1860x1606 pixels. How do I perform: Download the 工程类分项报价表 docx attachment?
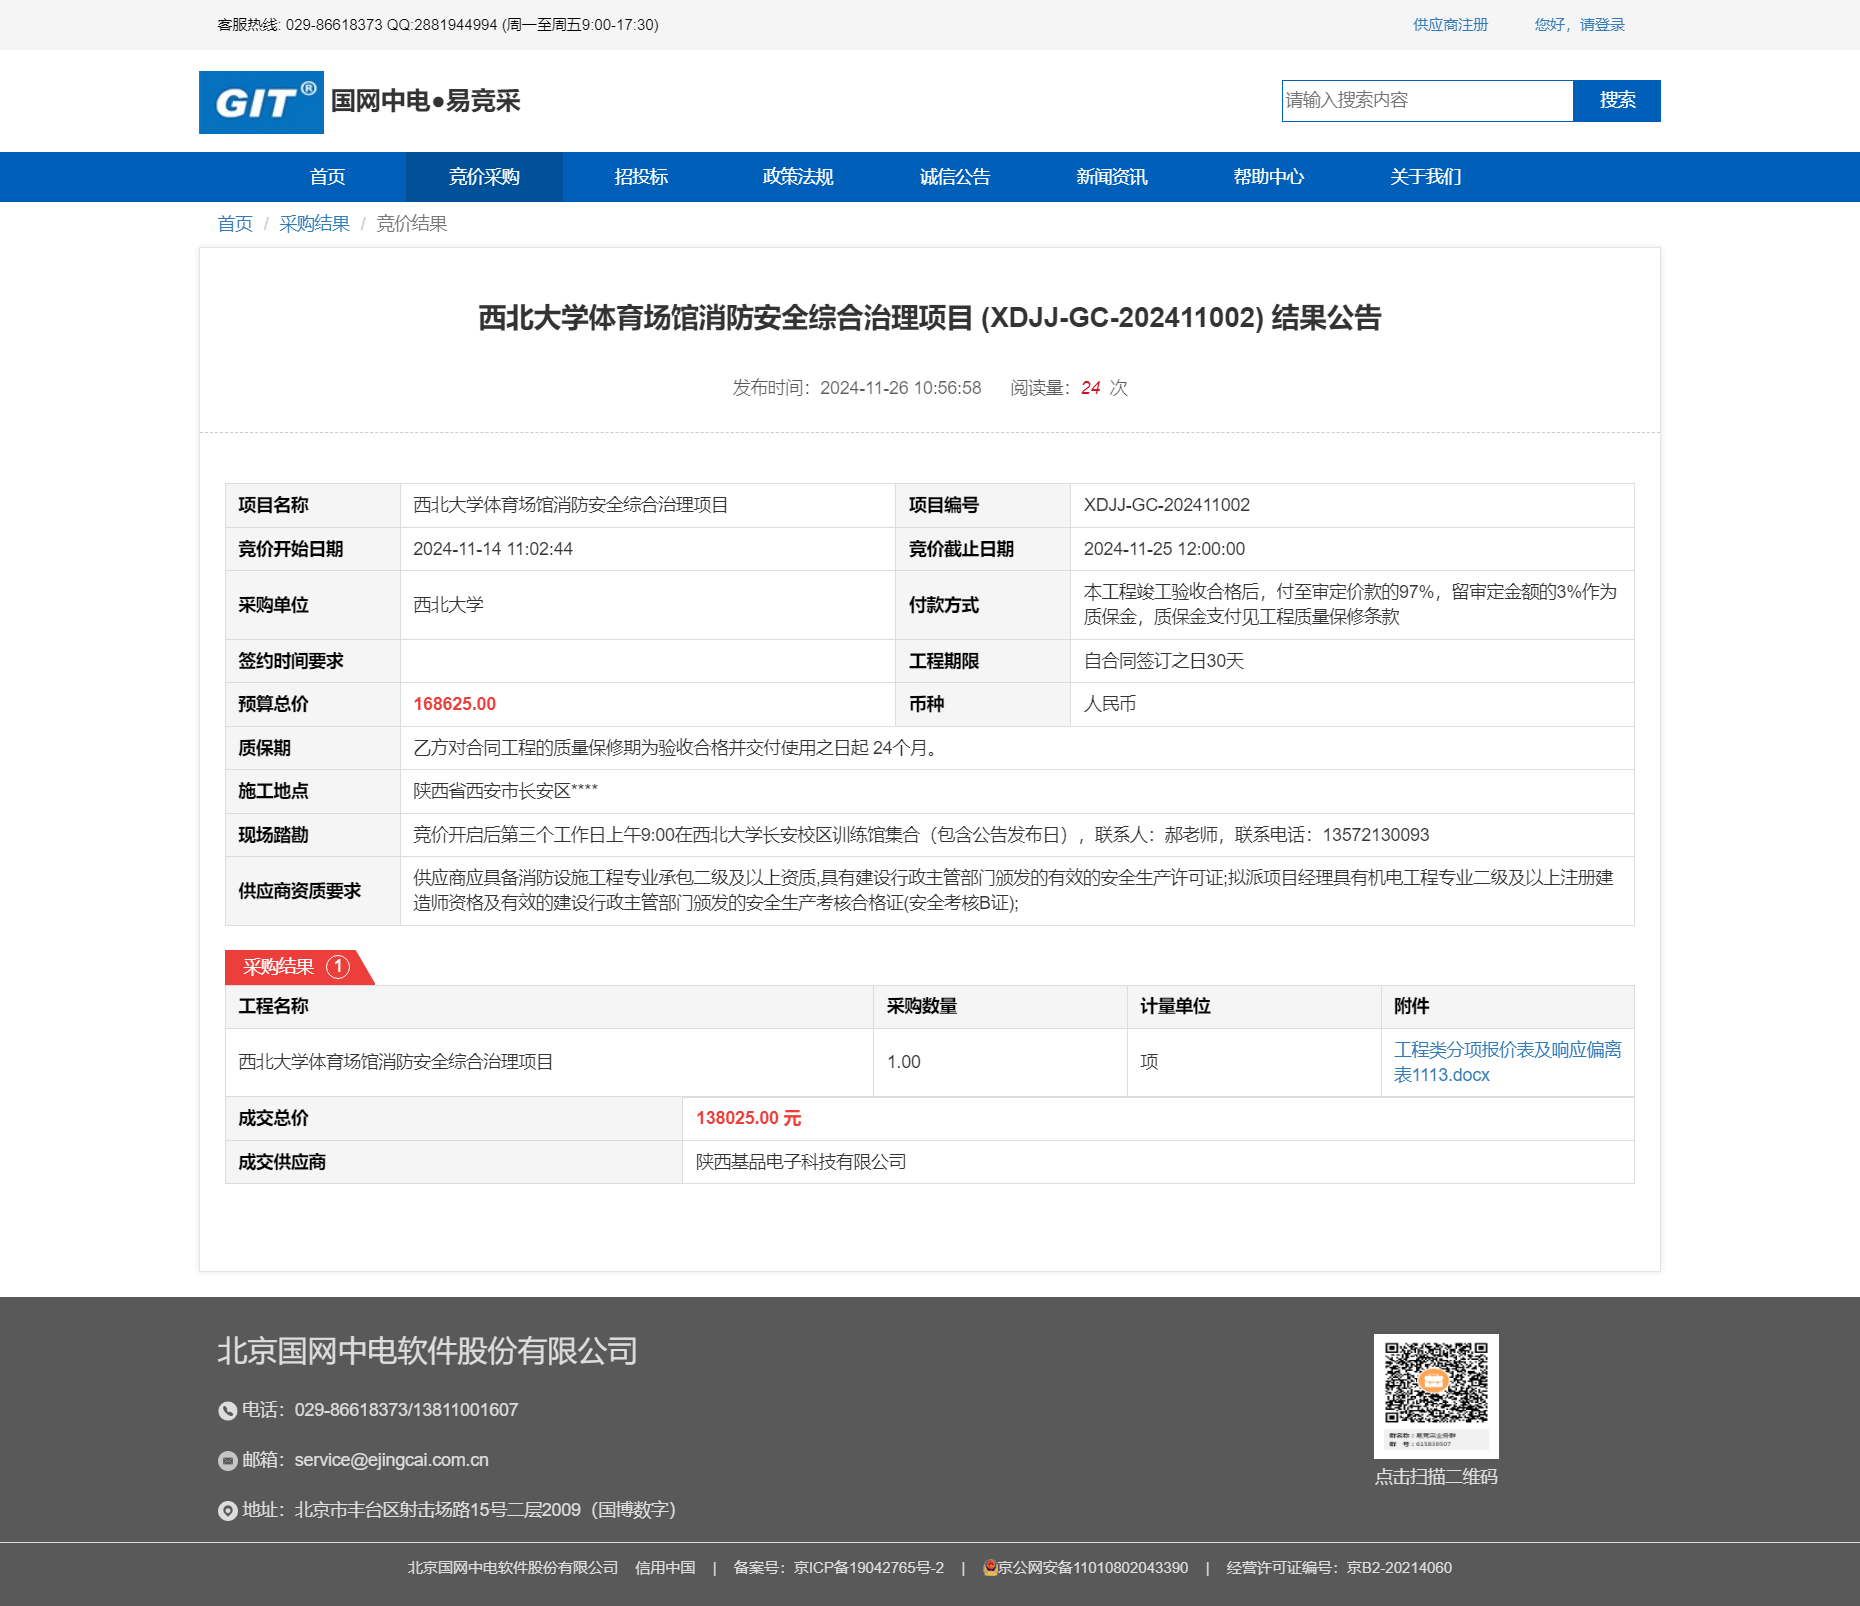click(x=1506, y=1062)
